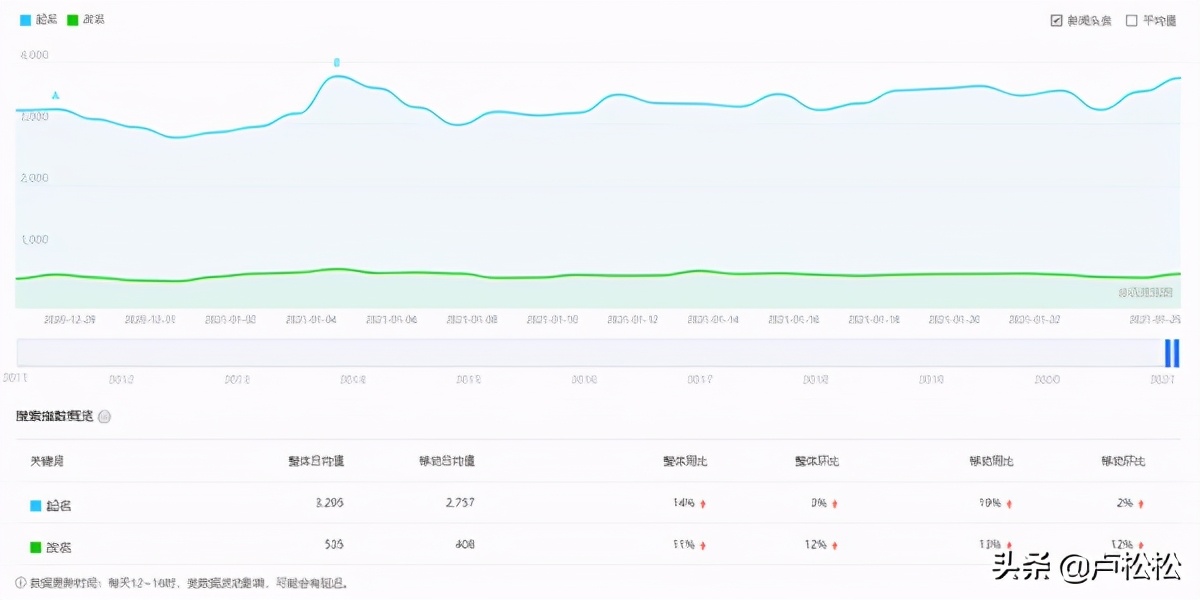Viewport: 1200px width, 600px height.
Task: Click the red up arrow beside the 2% value
Action: pyautogui.click(x=1139, y=504)
